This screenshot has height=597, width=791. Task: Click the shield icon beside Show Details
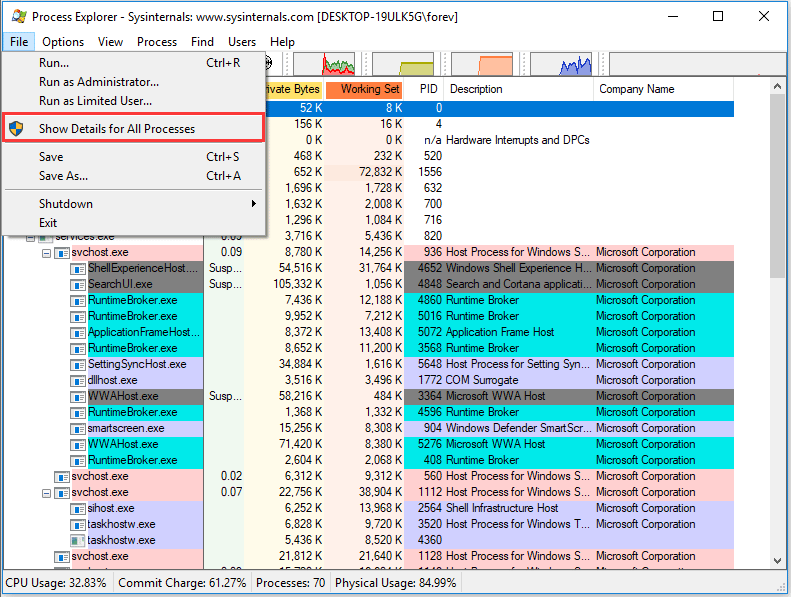click(x=16, y=129)
